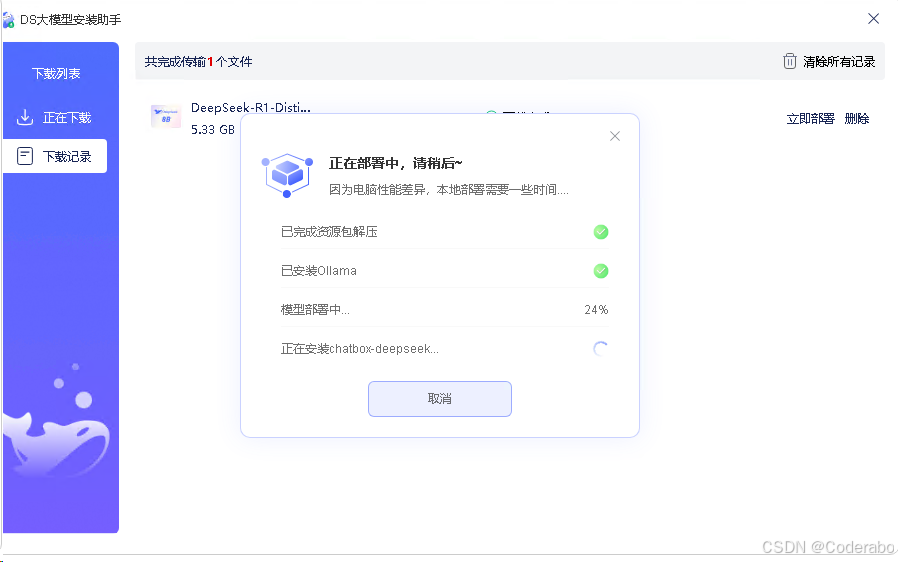Click the DS installer app logo icon
The width and height of the screenshot is (898, 562).
(x=8, y=20)
